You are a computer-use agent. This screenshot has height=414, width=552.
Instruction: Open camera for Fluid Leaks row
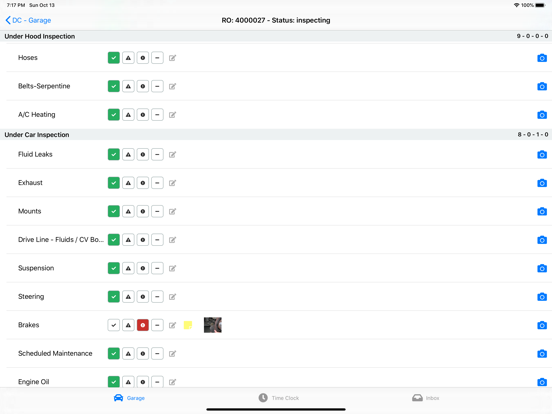pos(542,154)
